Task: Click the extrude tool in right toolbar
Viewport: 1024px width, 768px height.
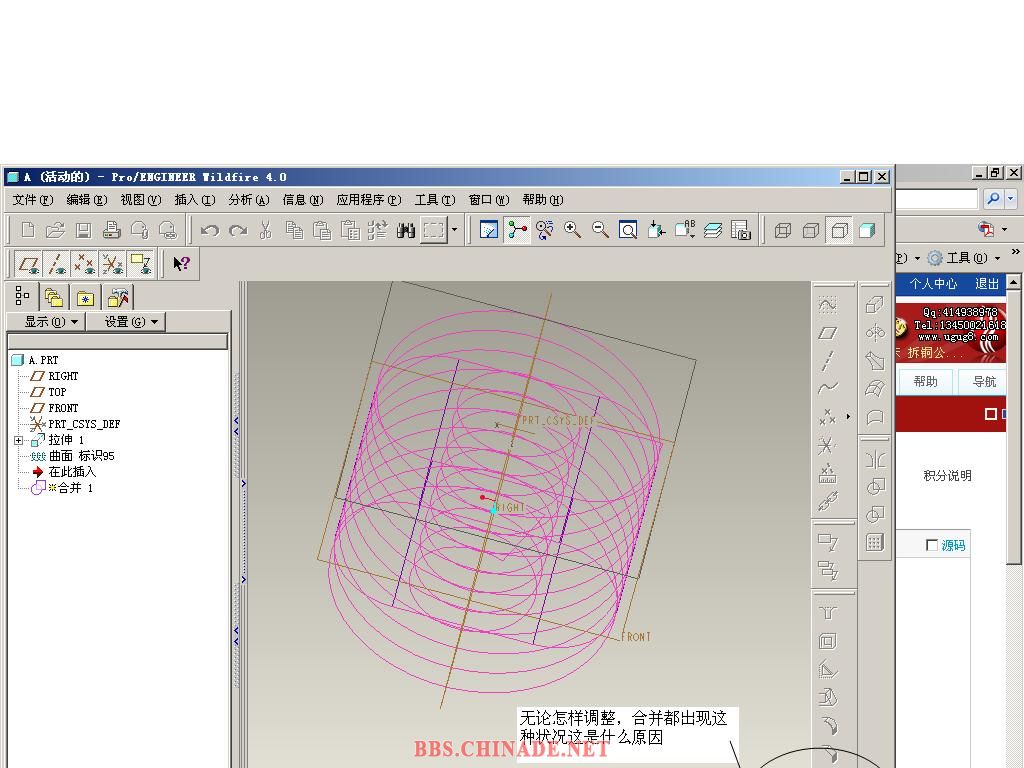Action: [875, 305]
